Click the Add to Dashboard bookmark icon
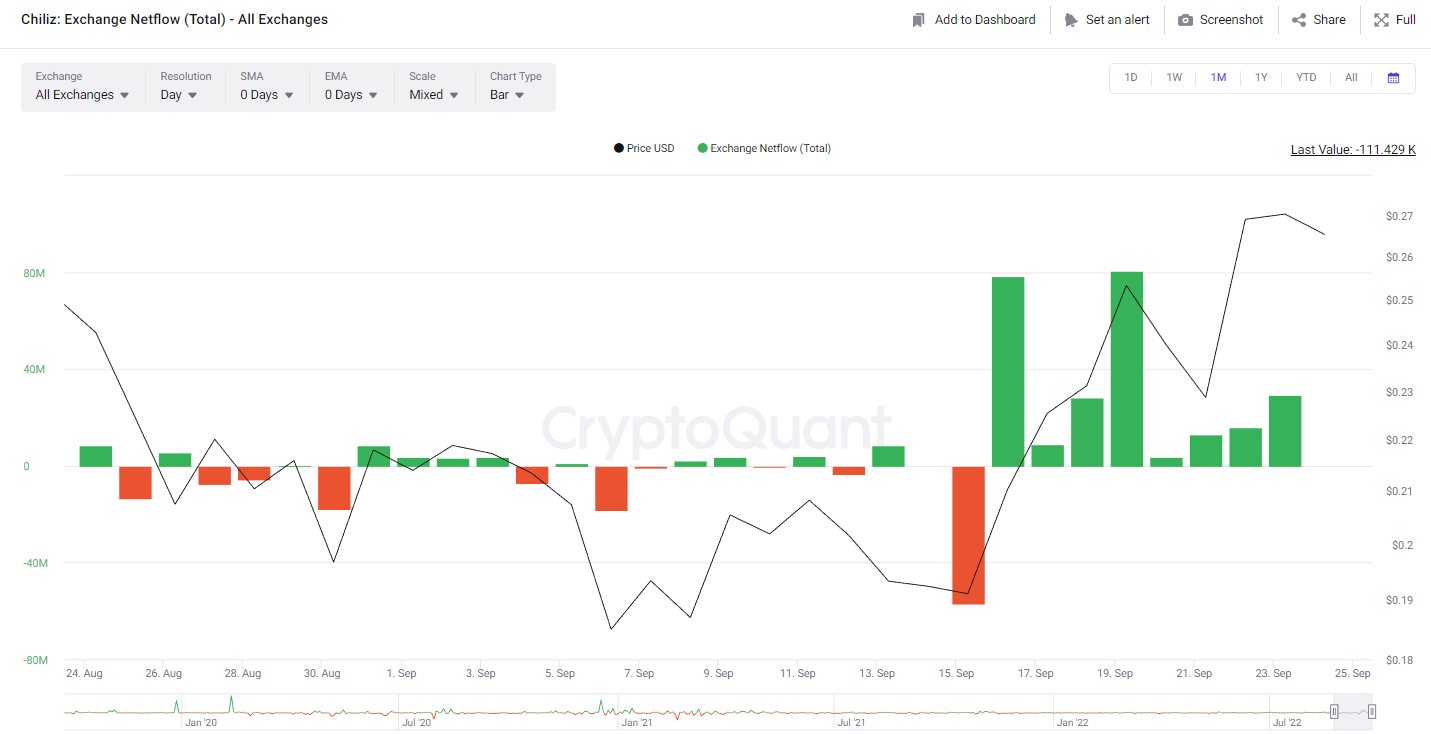 pyautogui.click(x=918, y=20)
